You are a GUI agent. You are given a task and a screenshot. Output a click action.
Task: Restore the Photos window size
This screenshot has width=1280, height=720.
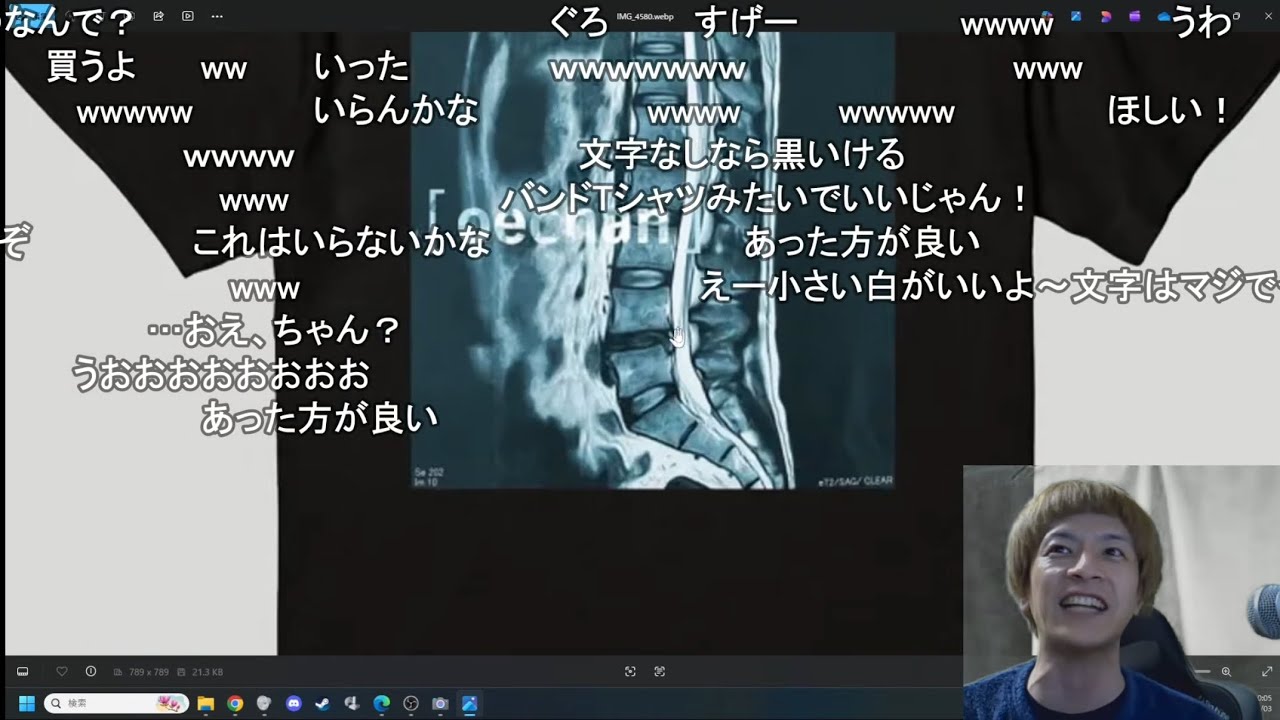pyautogui.click(x=1236, y=16)
